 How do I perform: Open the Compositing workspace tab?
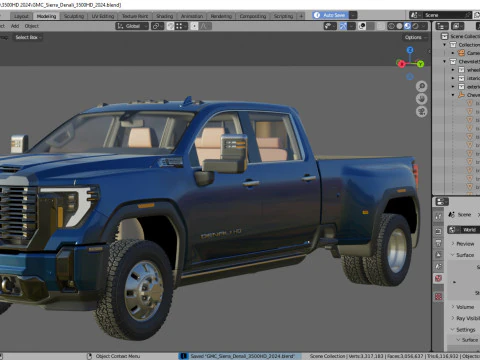pyautogui.click(x=253, y=16)
